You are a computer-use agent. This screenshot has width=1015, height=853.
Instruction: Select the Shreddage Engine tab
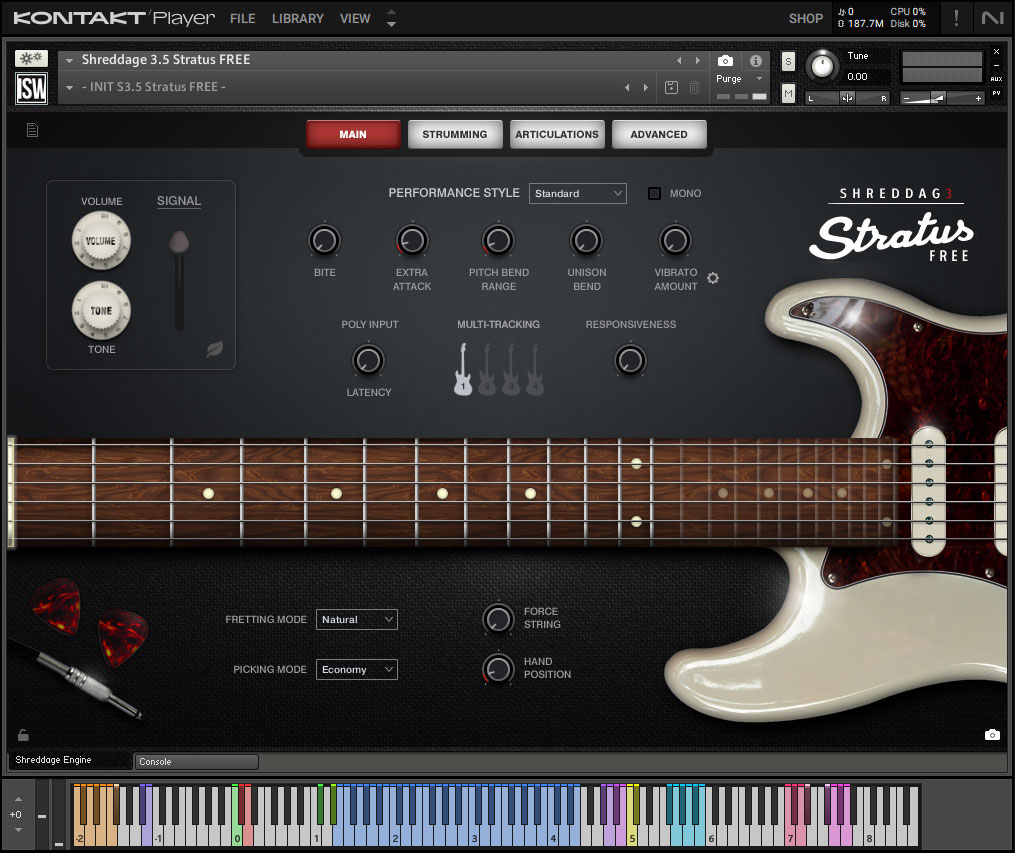pos(69,760)
